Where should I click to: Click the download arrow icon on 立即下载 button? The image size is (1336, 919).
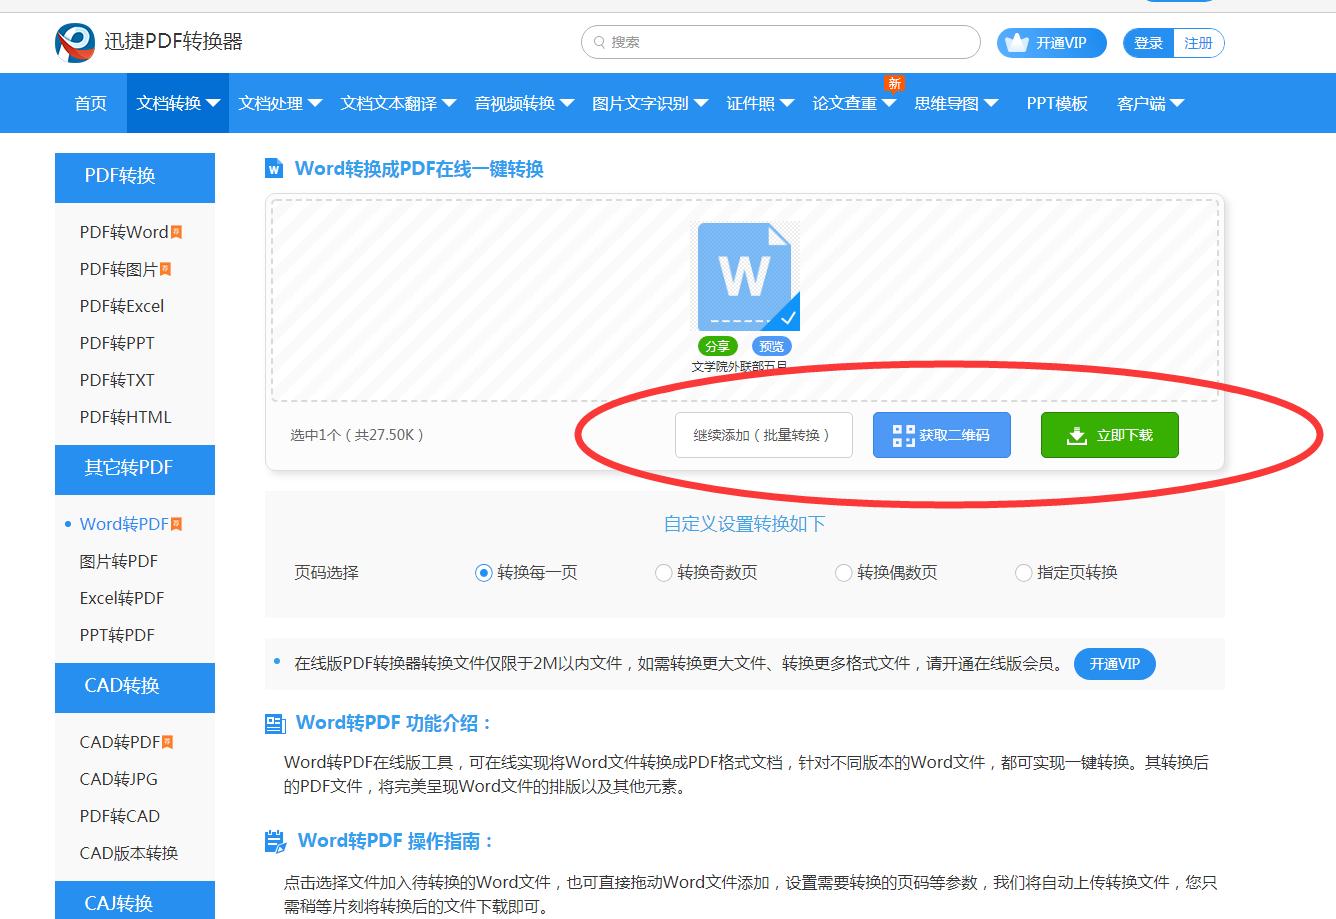coord(1077,435)
